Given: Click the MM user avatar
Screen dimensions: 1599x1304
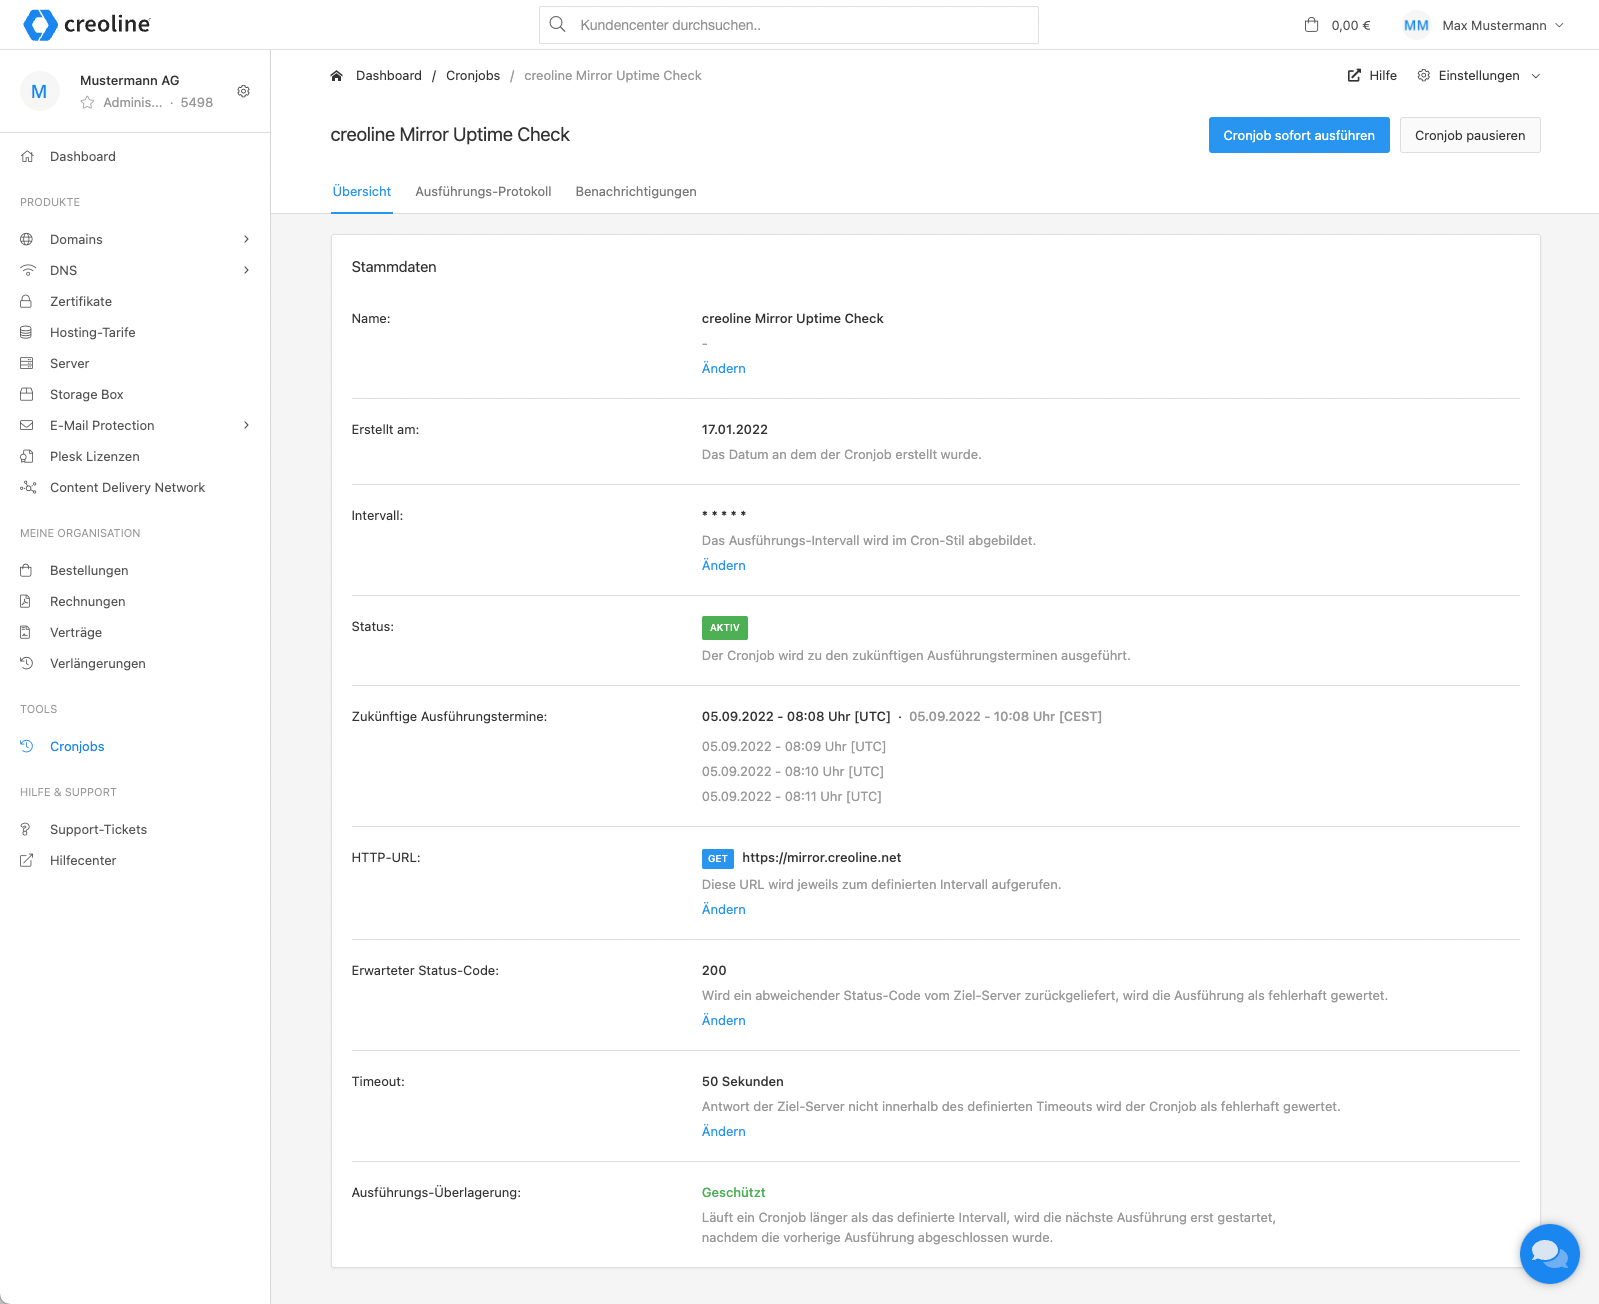Looking at the screenshot, I should (1416, 25).
